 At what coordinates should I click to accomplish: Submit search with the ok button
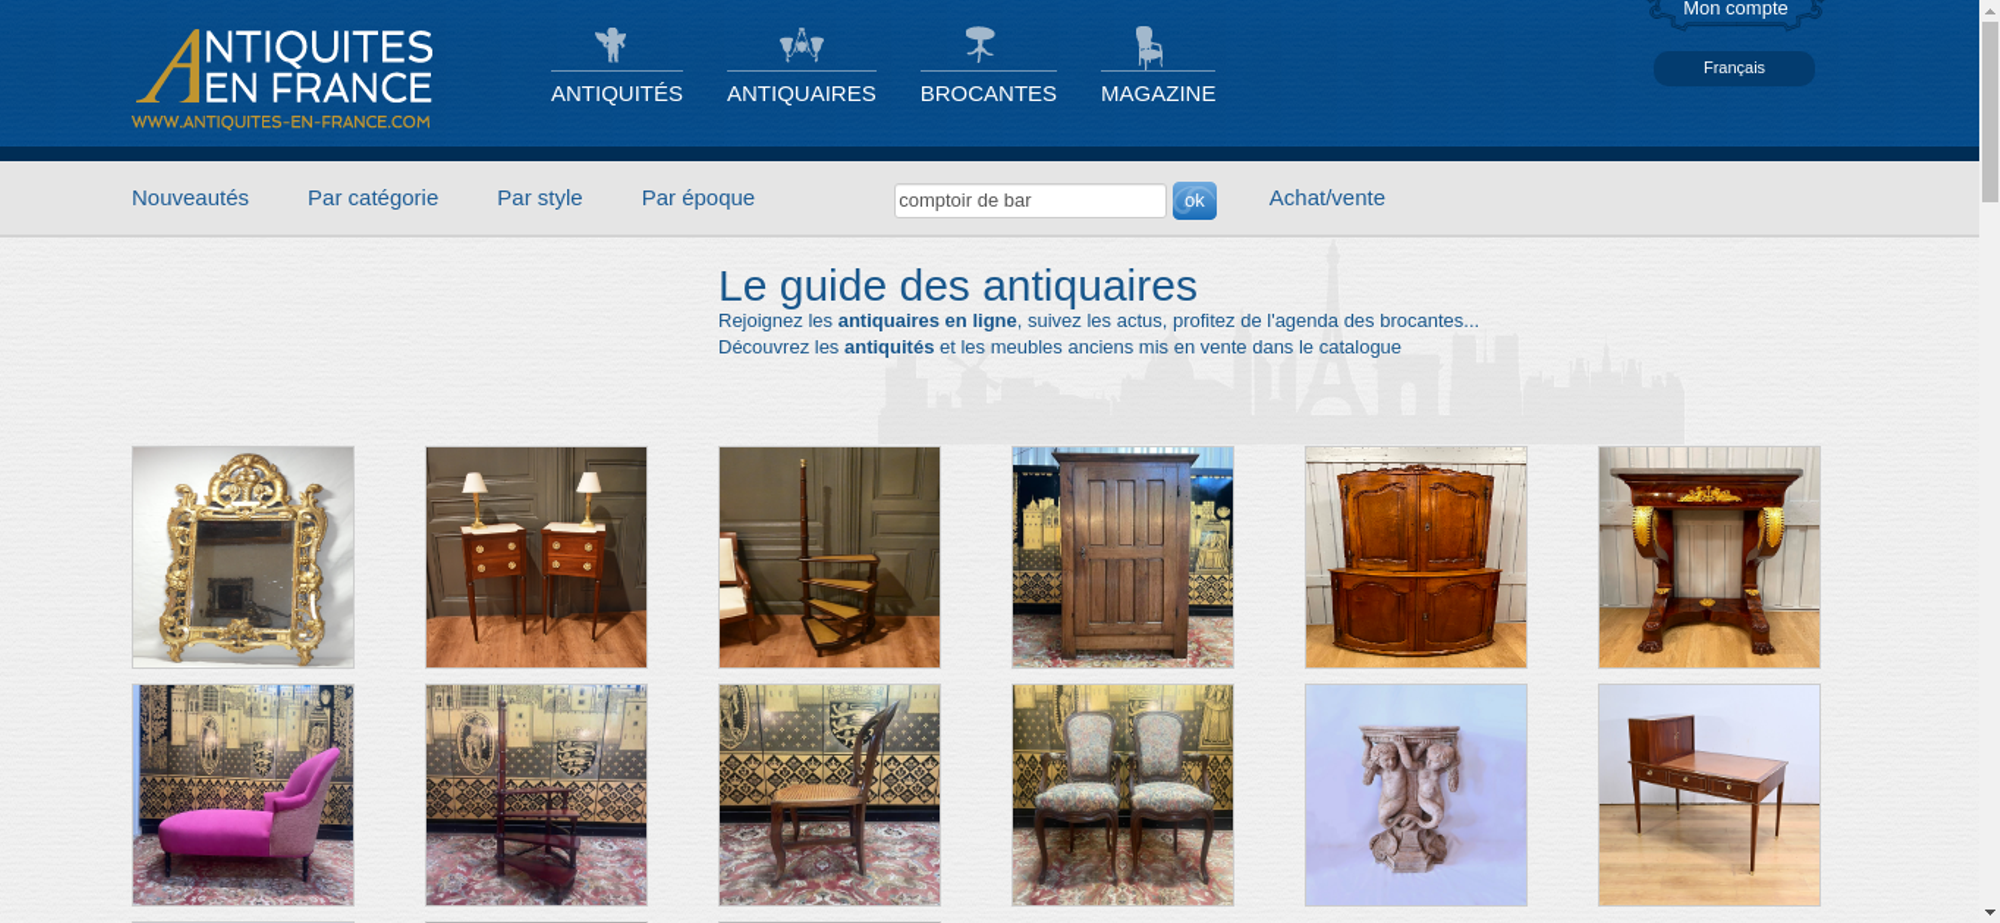click(x=1194, y=201)
